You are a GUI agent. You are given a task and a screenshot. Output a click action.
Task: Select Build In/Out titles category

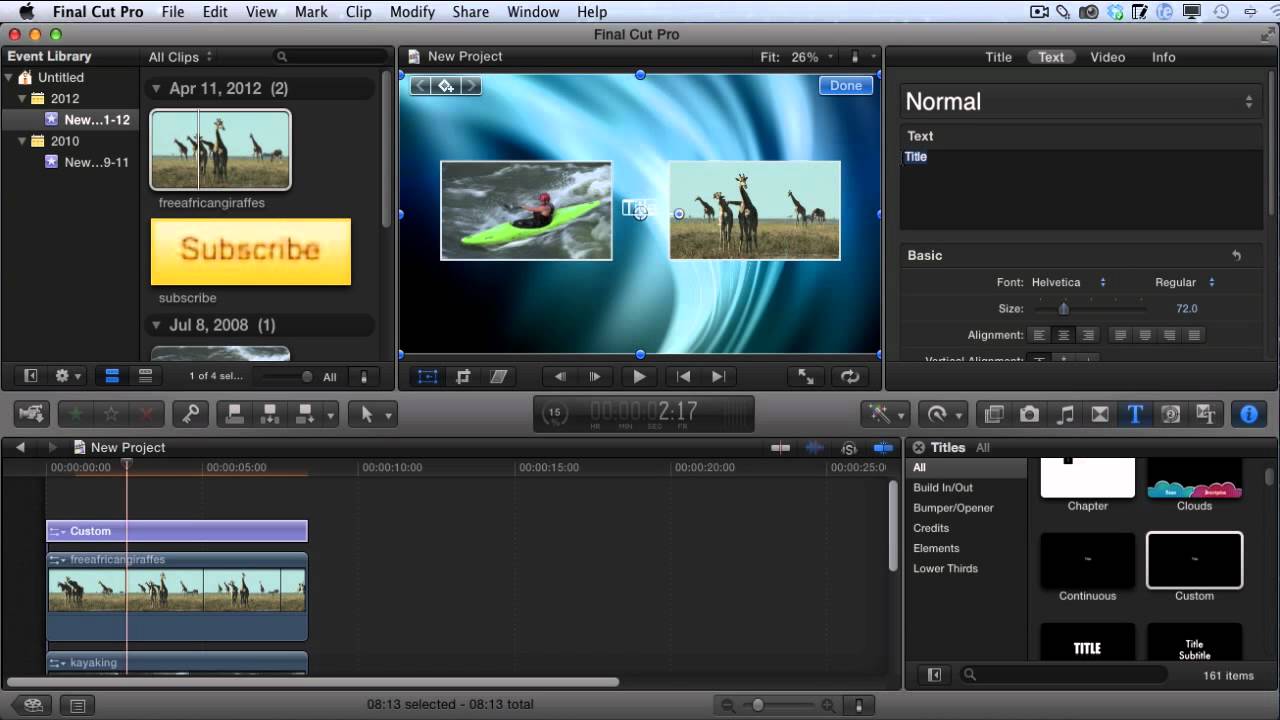(943, 488)
